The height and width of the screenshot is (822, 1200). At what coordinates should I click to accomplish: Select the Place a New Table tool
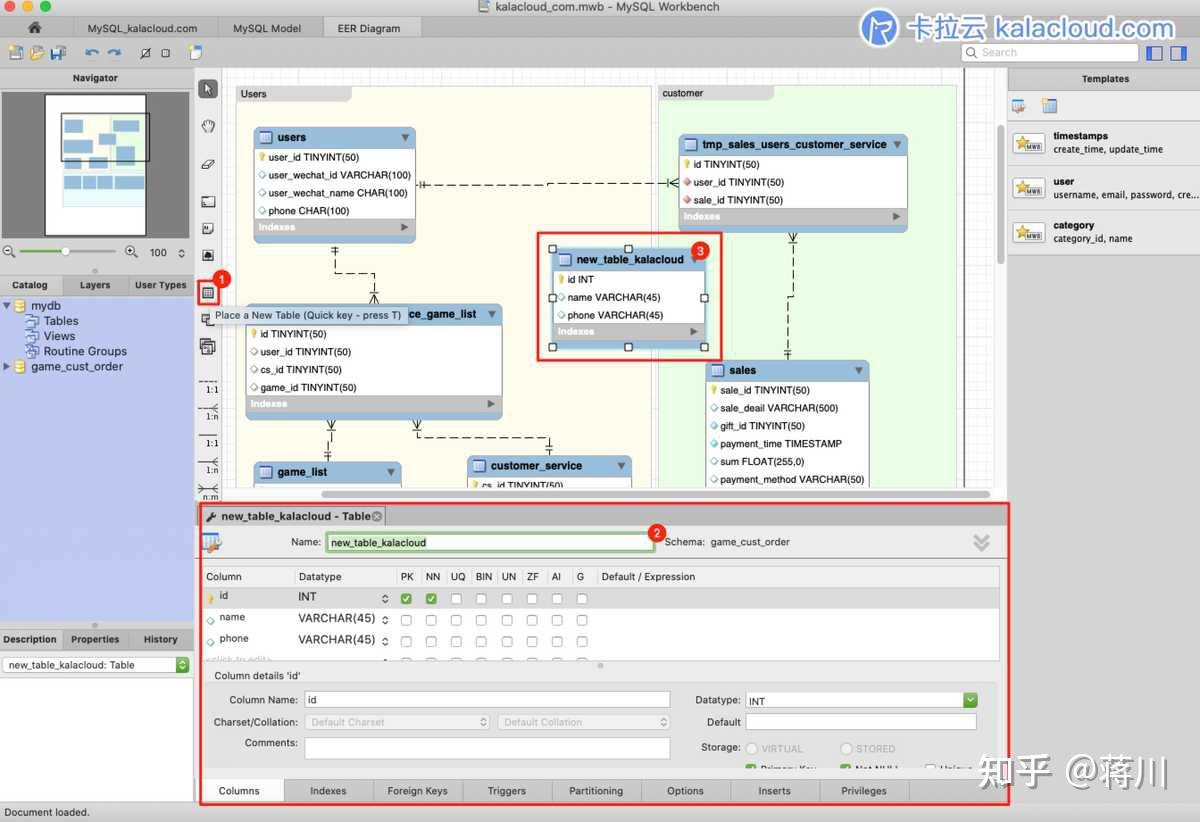click(x=209, y=290)
